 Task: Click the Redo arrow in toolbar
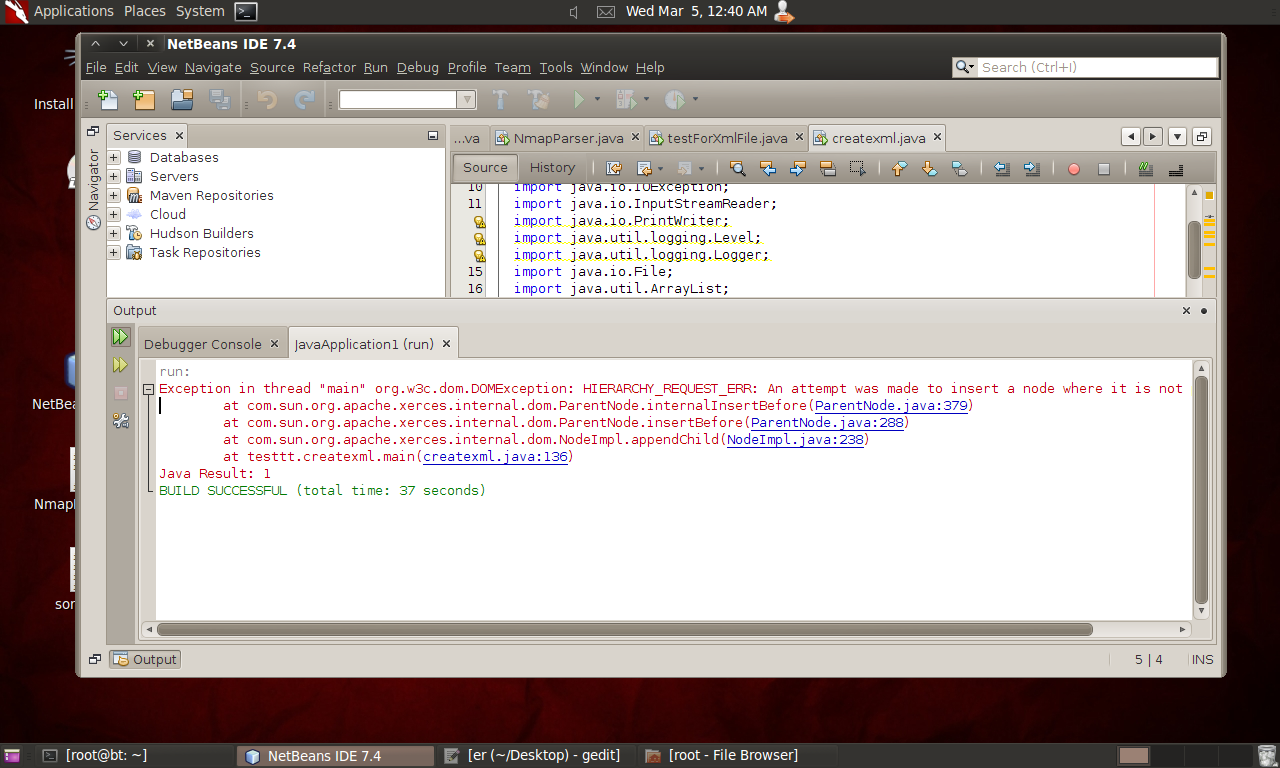coord(304,99)
